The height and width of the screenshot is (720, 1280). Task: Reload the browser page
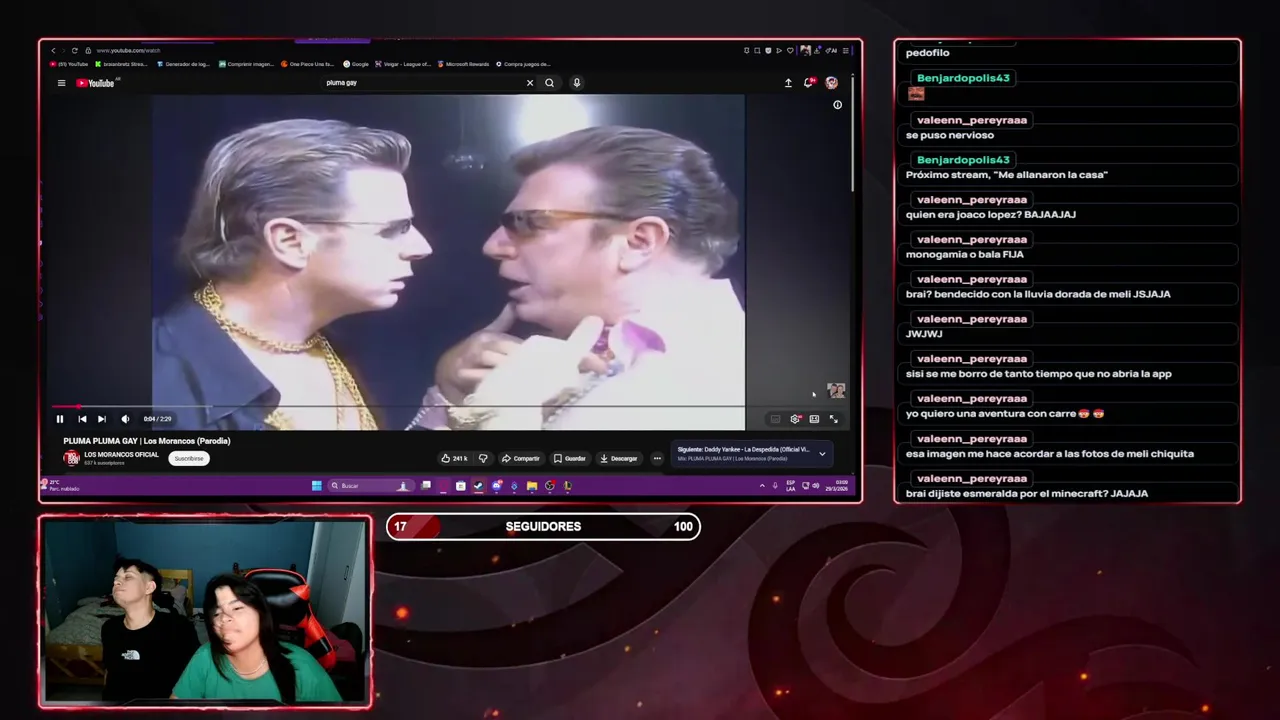coord(77,50)
